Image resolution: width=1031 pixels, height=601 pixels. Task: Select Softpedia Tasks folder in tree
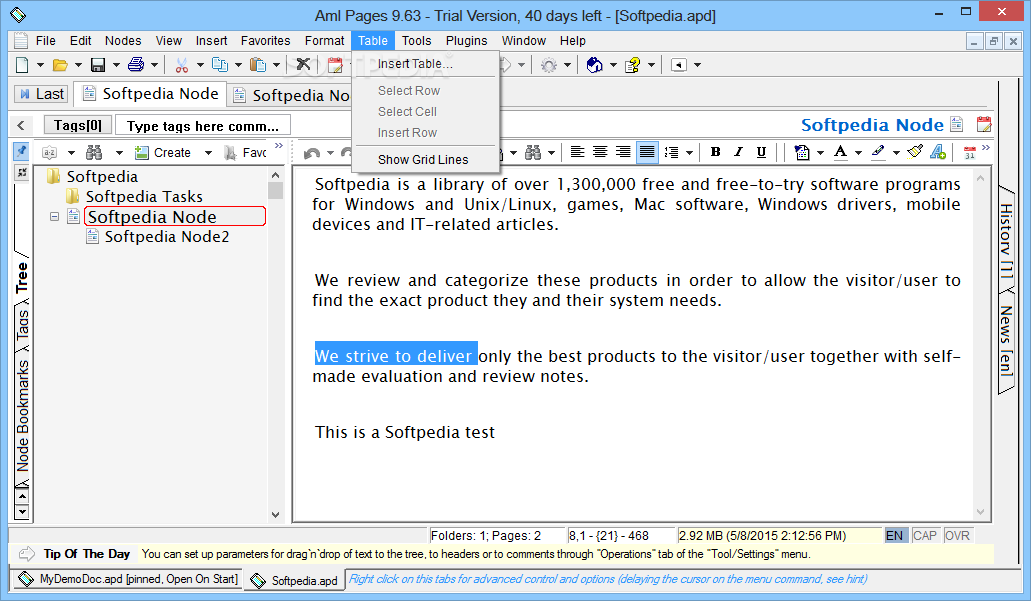[144, 197]
